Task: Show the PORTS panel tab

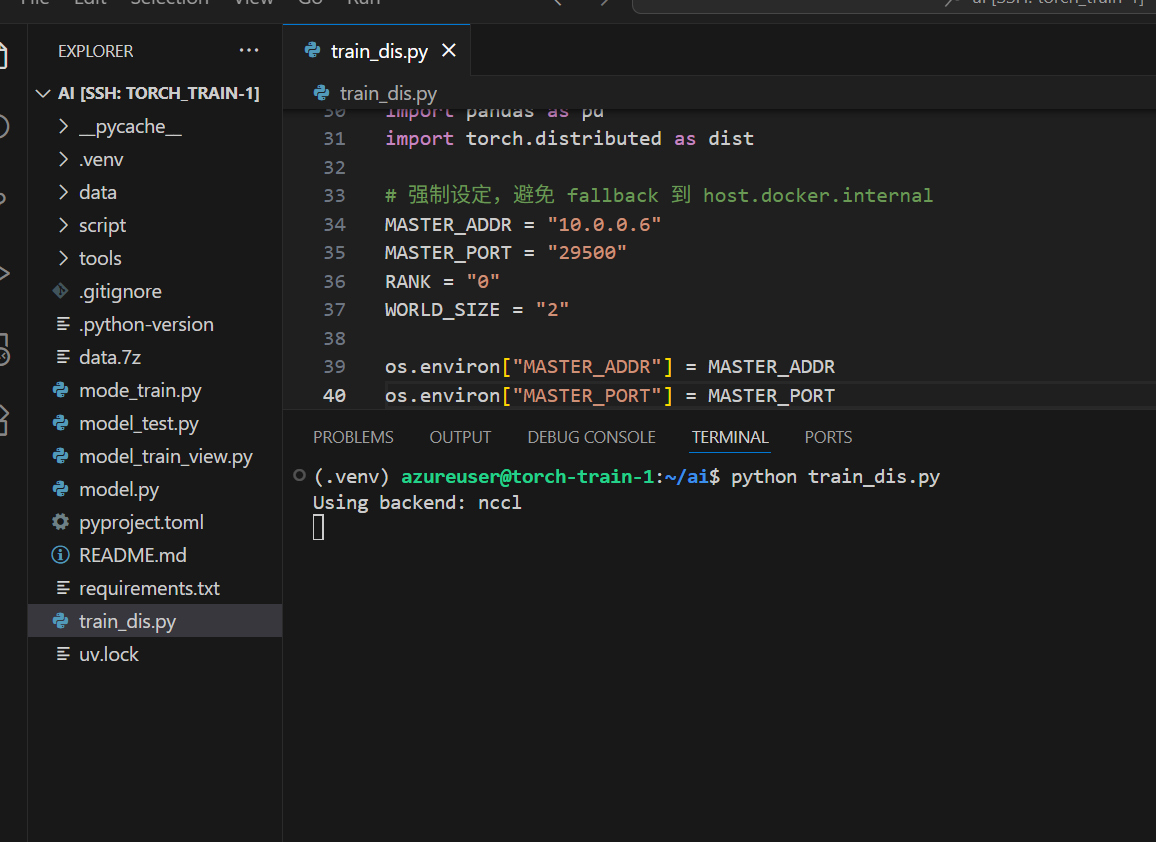Action: point(828,438)
